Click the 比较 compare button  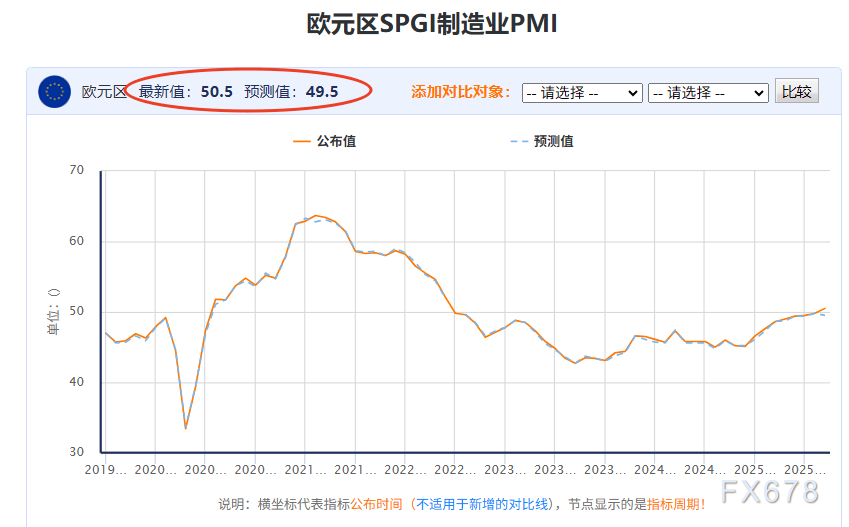[796, 91]
